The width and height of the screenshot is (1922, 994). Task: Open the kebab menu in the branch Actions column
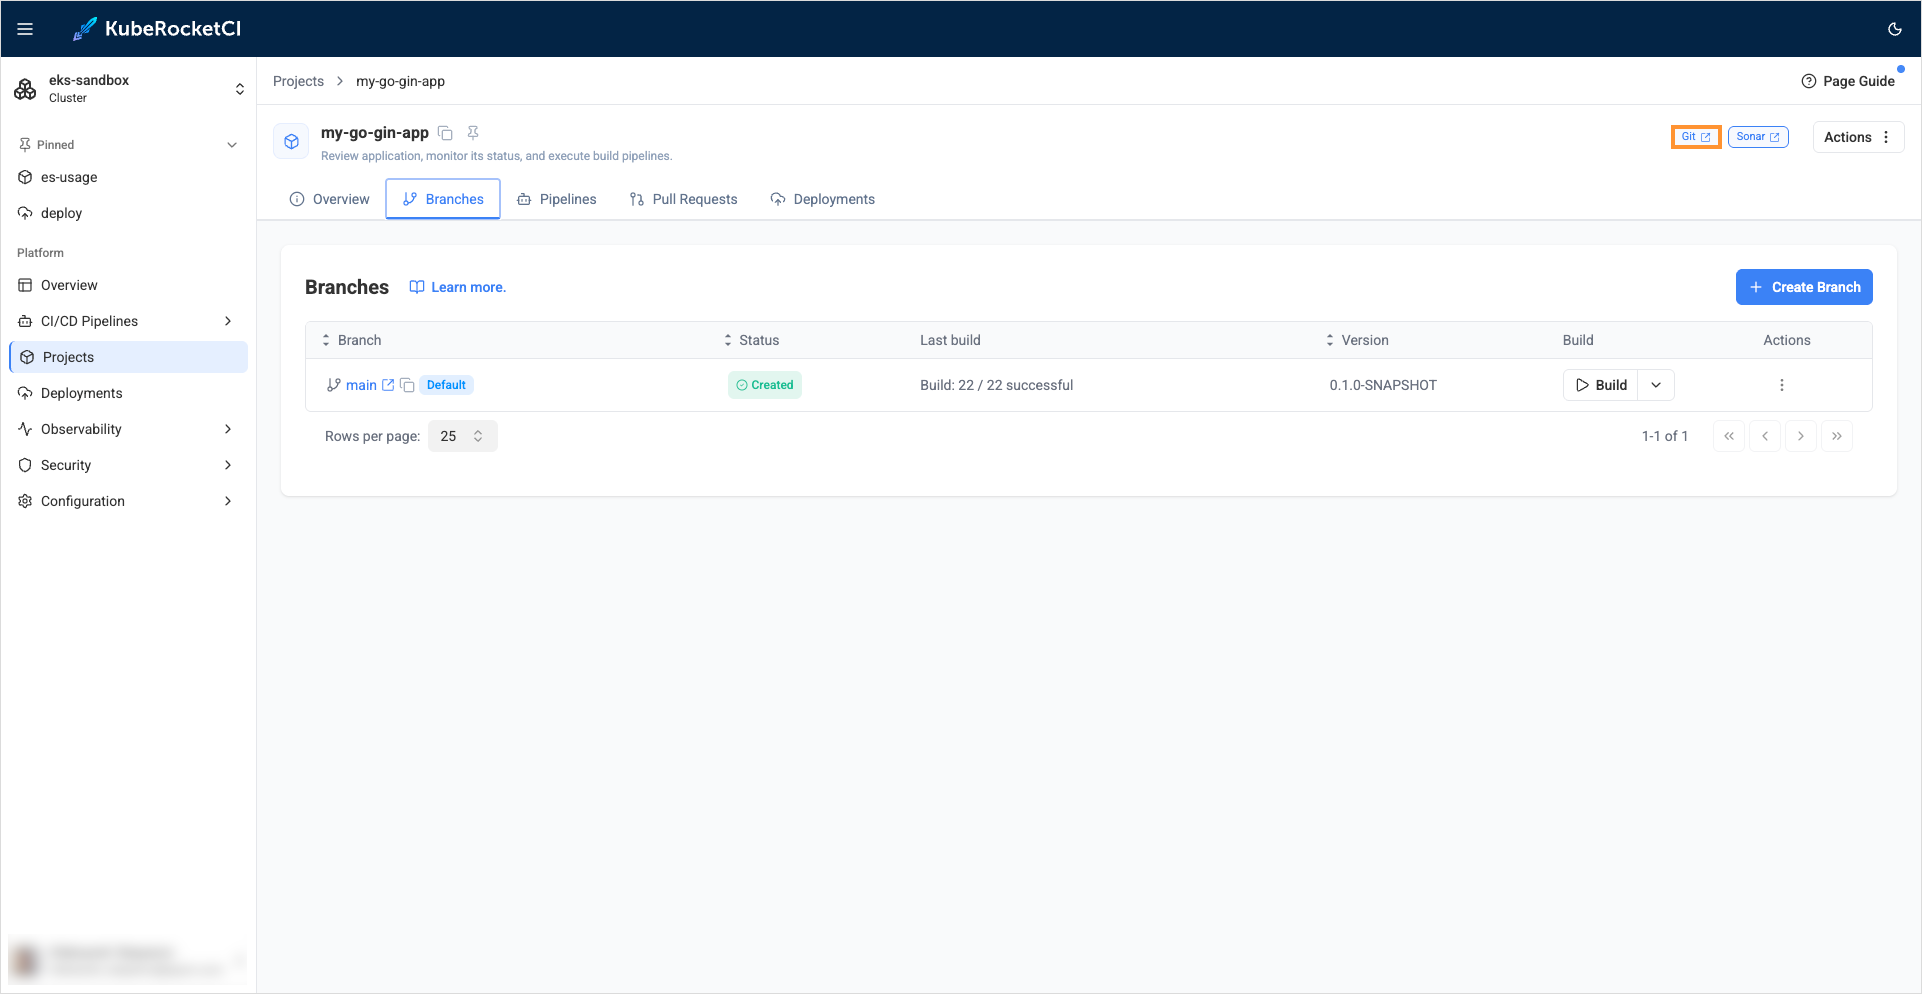point(1781,384)
